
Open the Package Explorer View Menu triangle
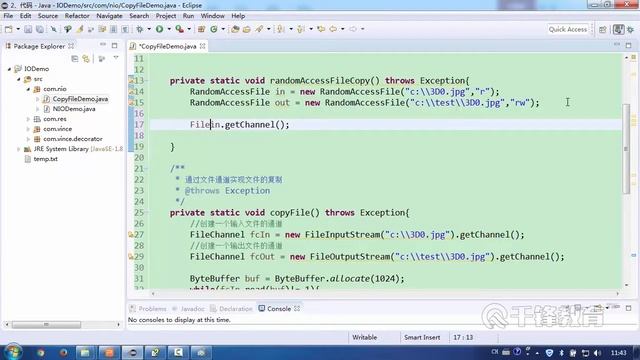(116, 58)
